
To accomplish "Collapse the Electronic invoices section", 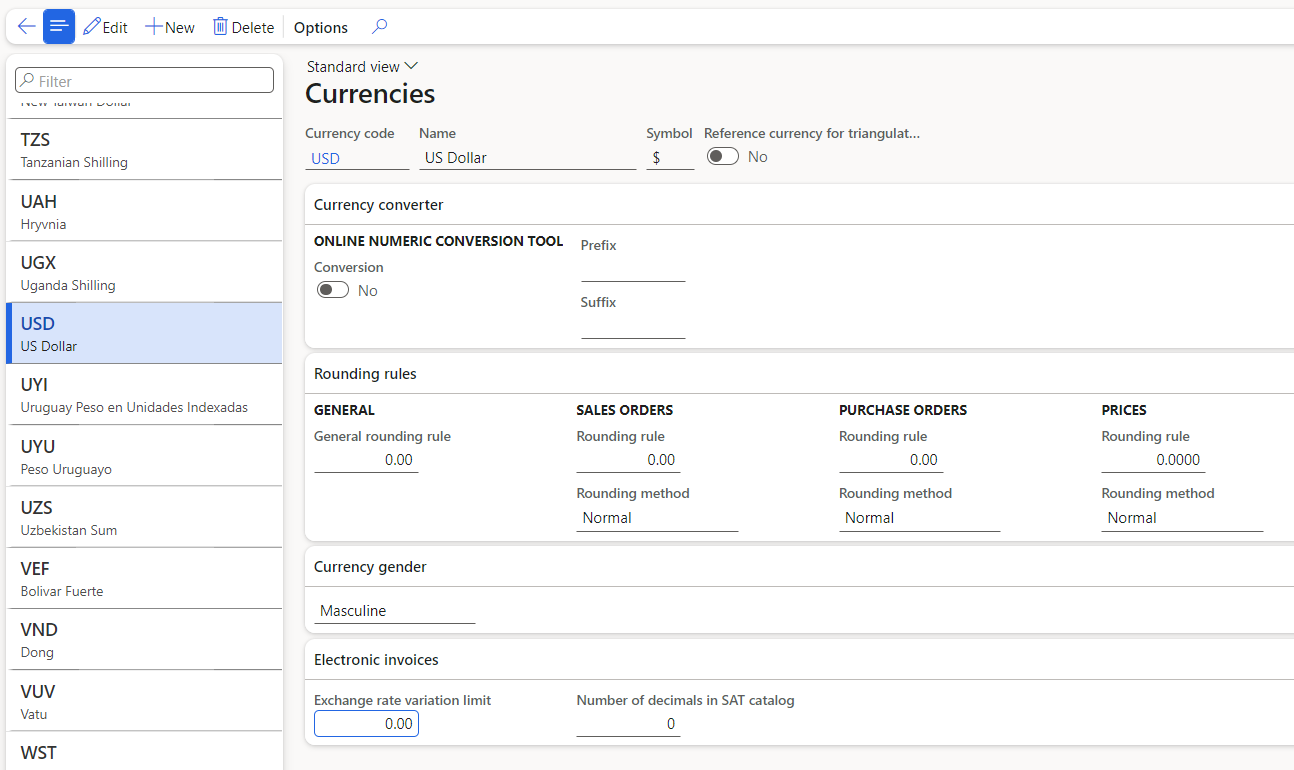I will pos(799,659).
